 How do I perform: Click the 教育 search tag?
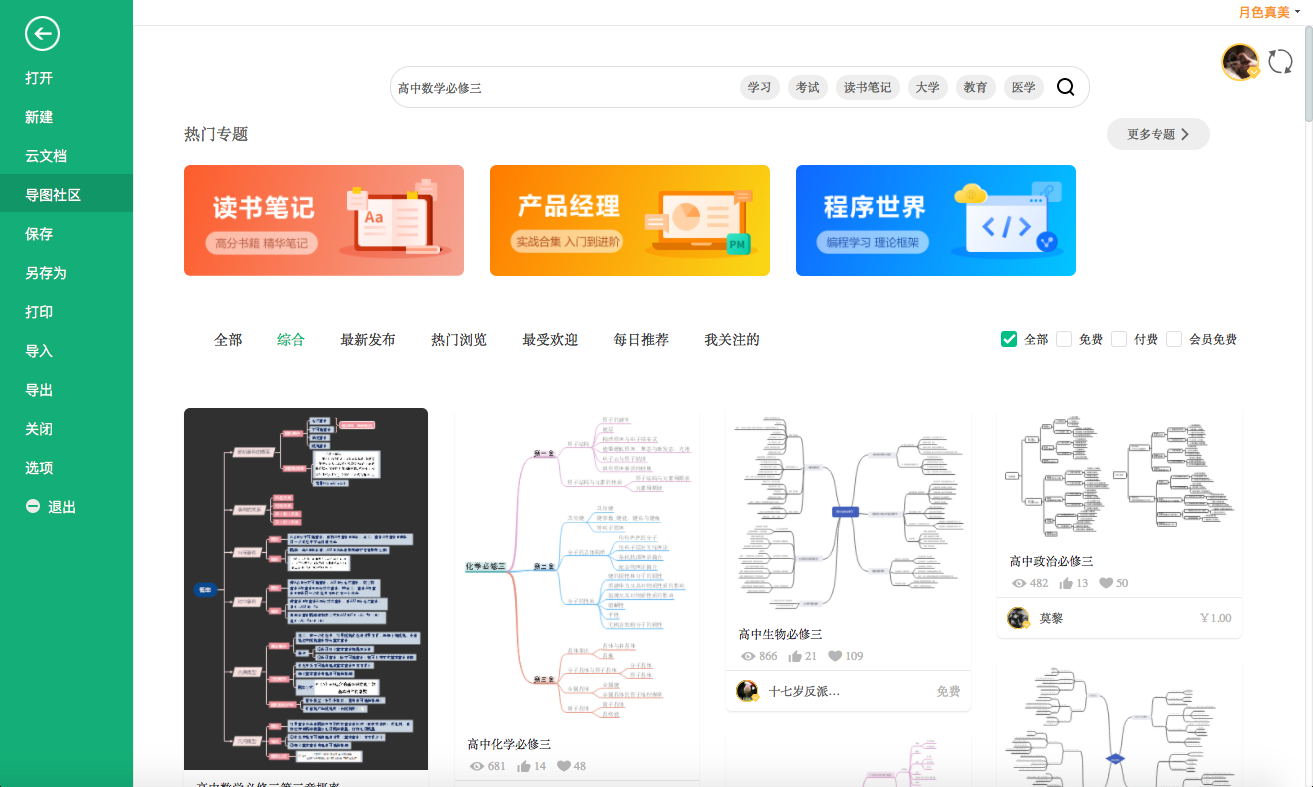tap(976, 87)
